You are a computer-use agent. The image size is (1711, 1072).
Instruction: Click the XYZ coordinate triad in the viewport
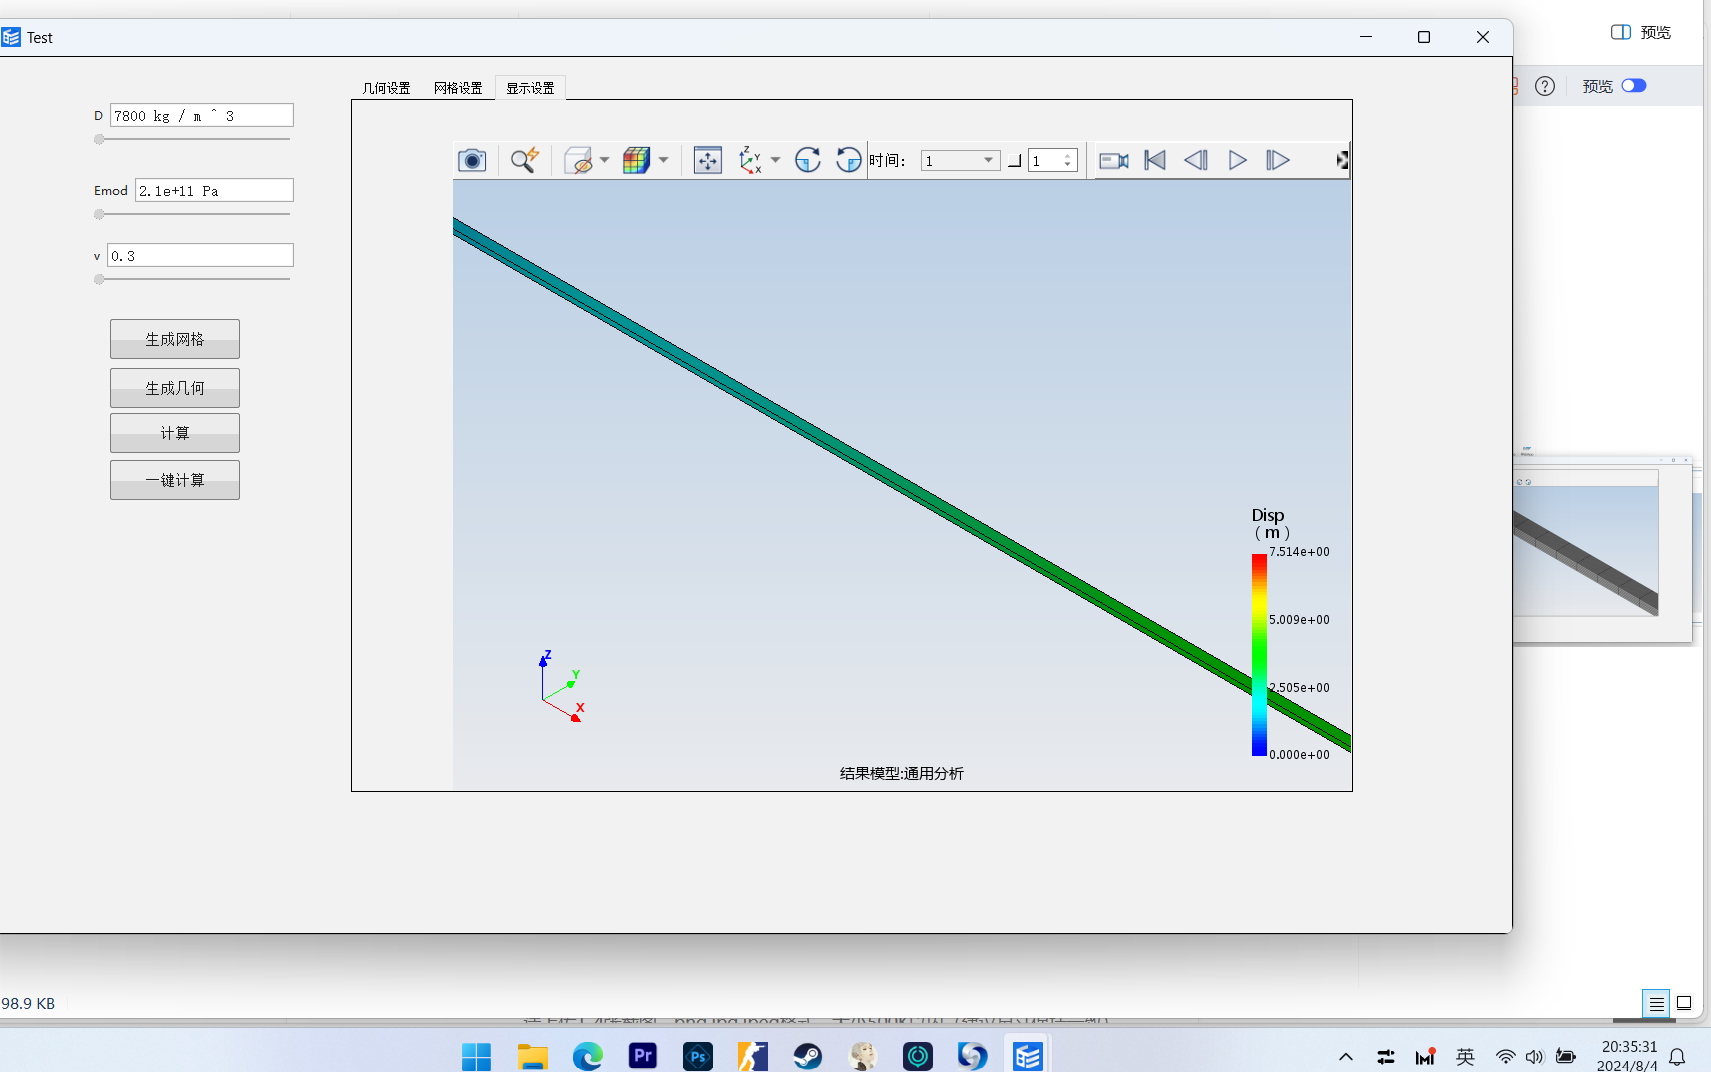561,686
